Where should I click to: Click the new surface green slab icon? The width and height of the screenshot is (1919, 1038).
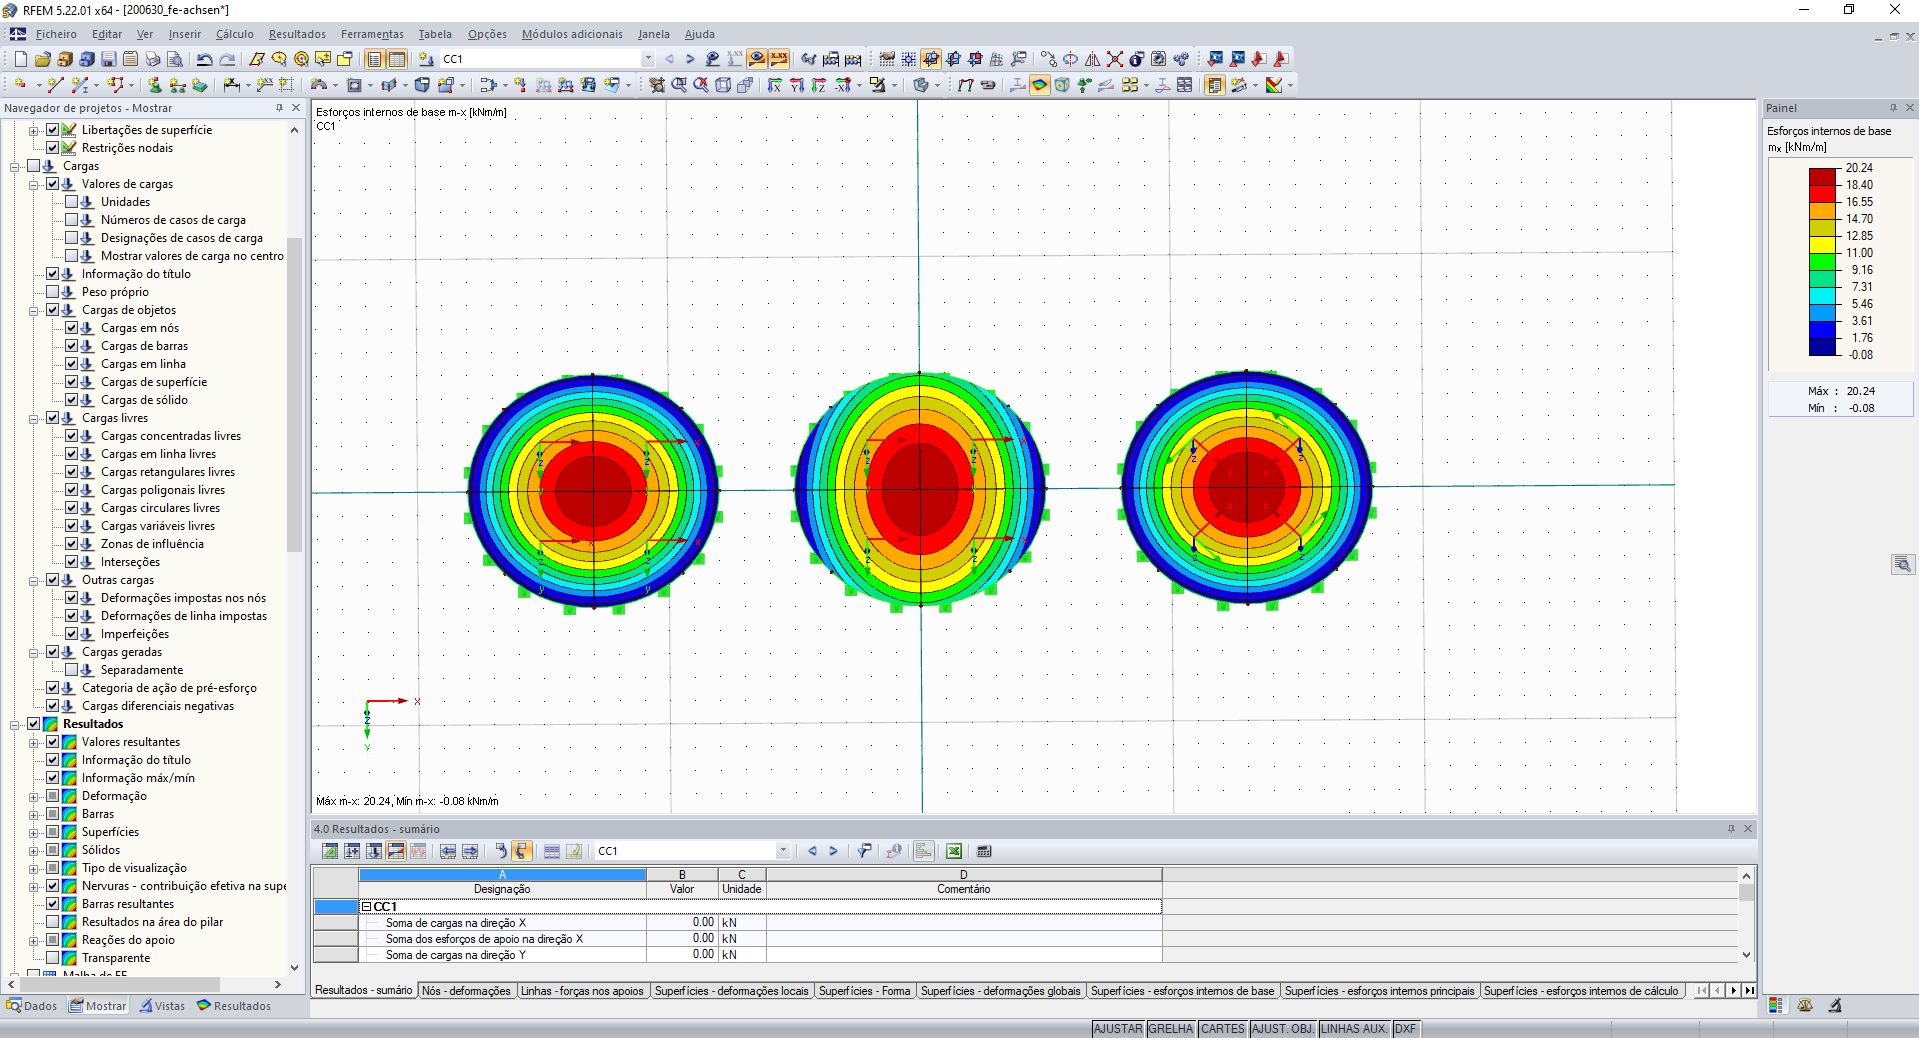click(x=200, y=85)
